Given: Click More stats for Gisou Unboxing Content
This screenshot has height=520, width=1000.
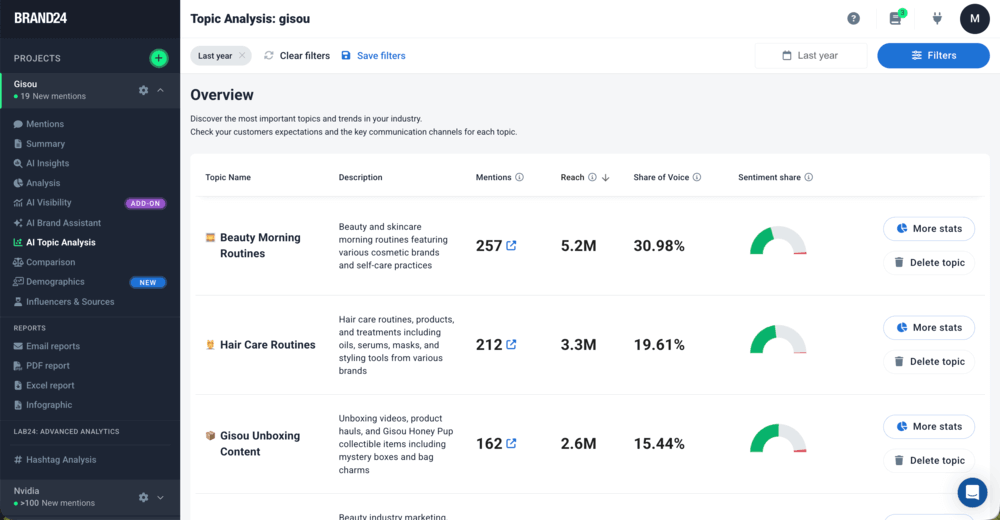Looking at the screenshot, I should [x=928, y=427].
